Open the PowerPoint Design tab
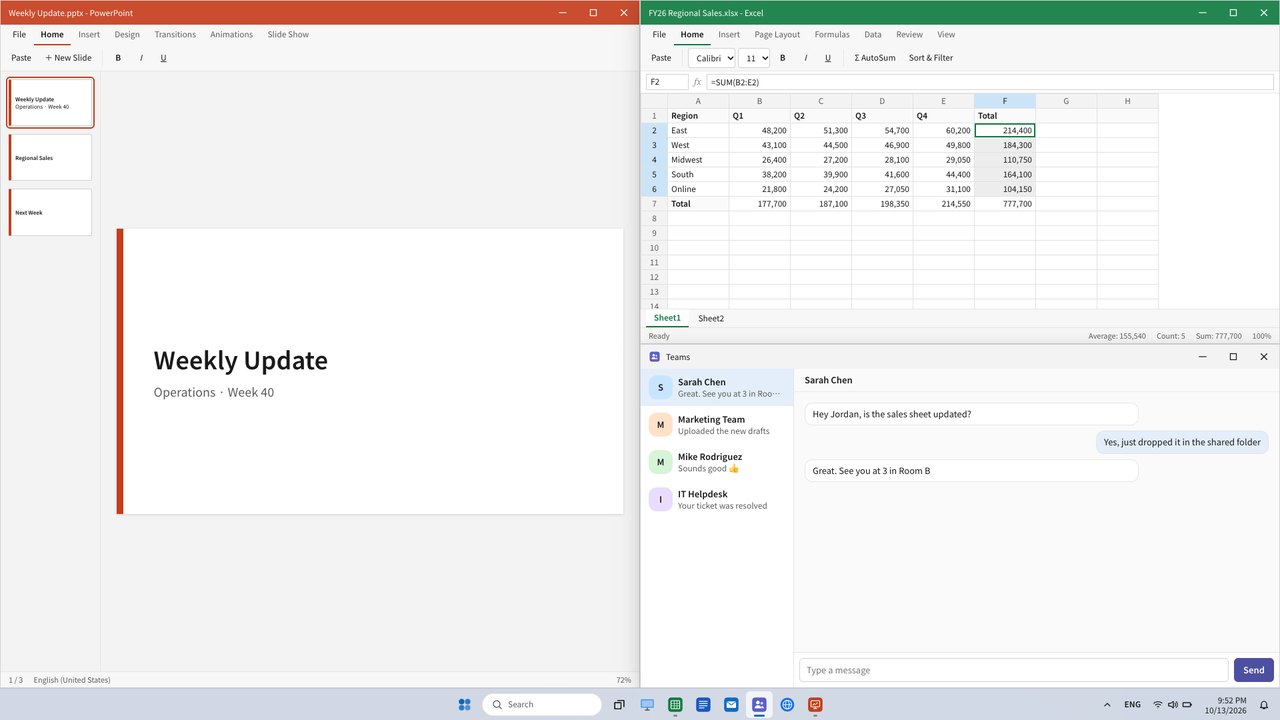This screenshot has width=1280, height=720. click(127, 34)
